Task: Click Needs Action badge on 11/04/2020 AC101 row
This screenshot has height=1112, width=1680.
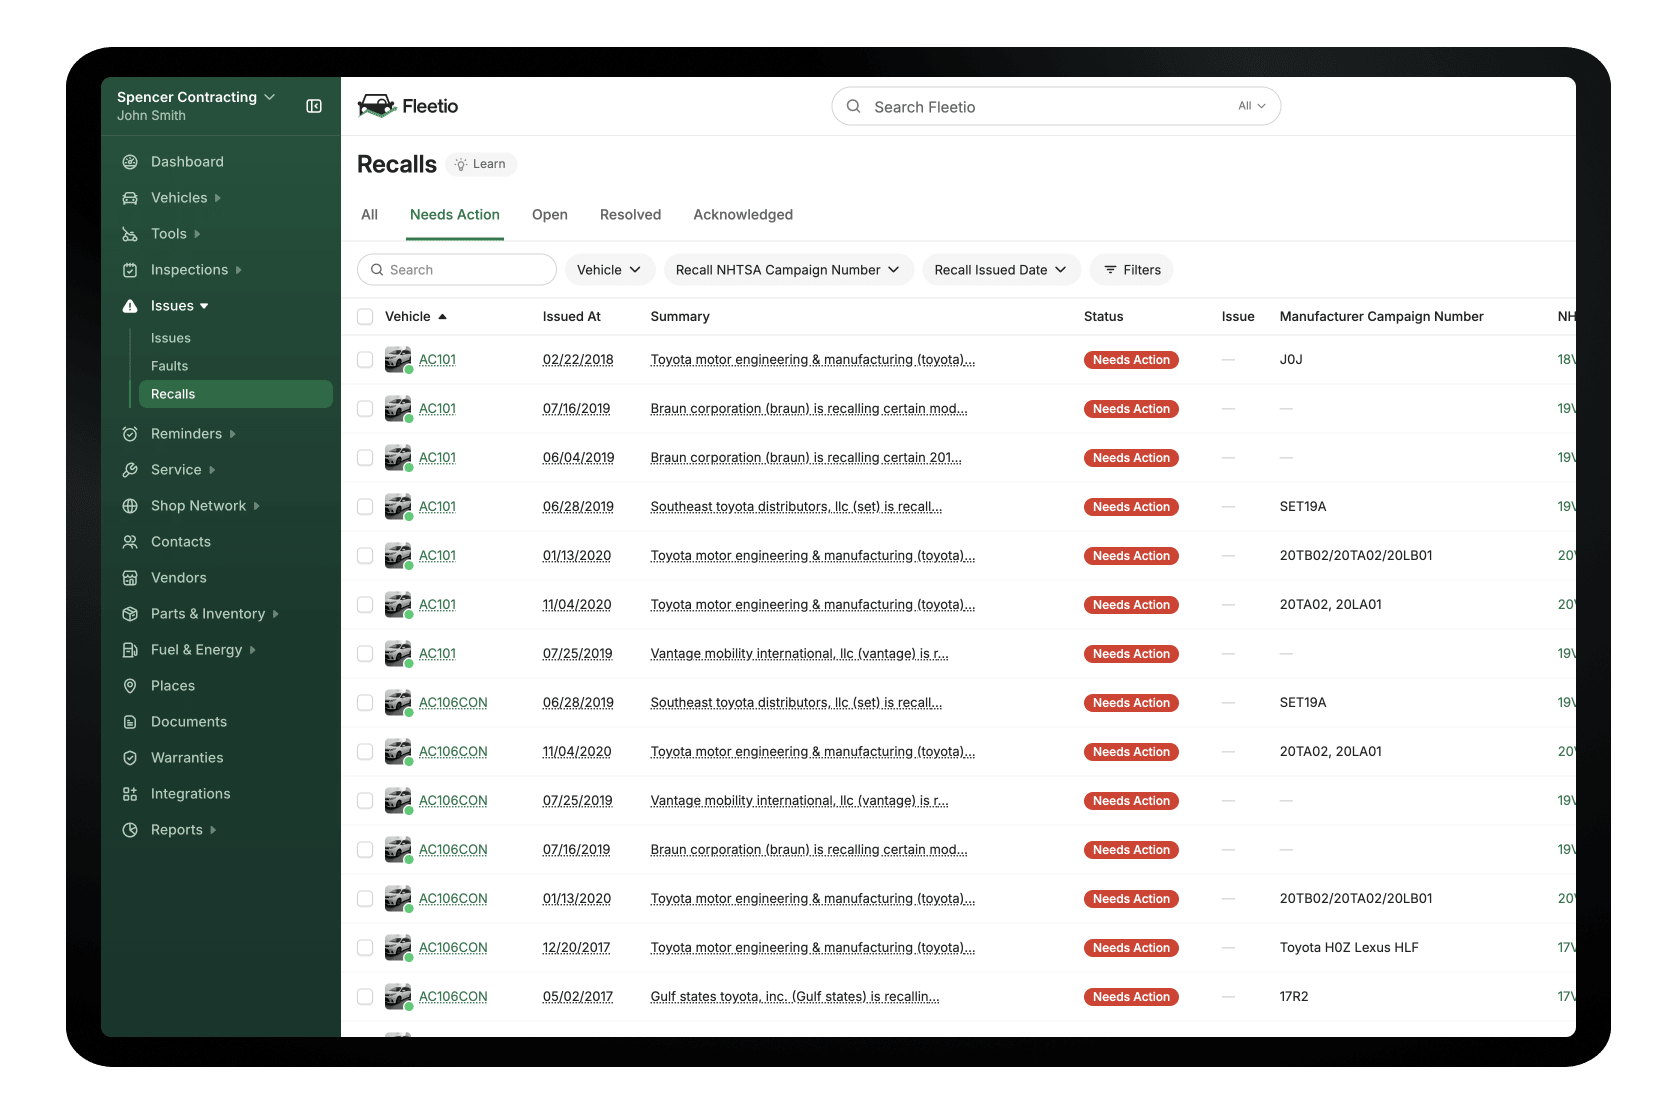Action: click(x=1131, y=605)
